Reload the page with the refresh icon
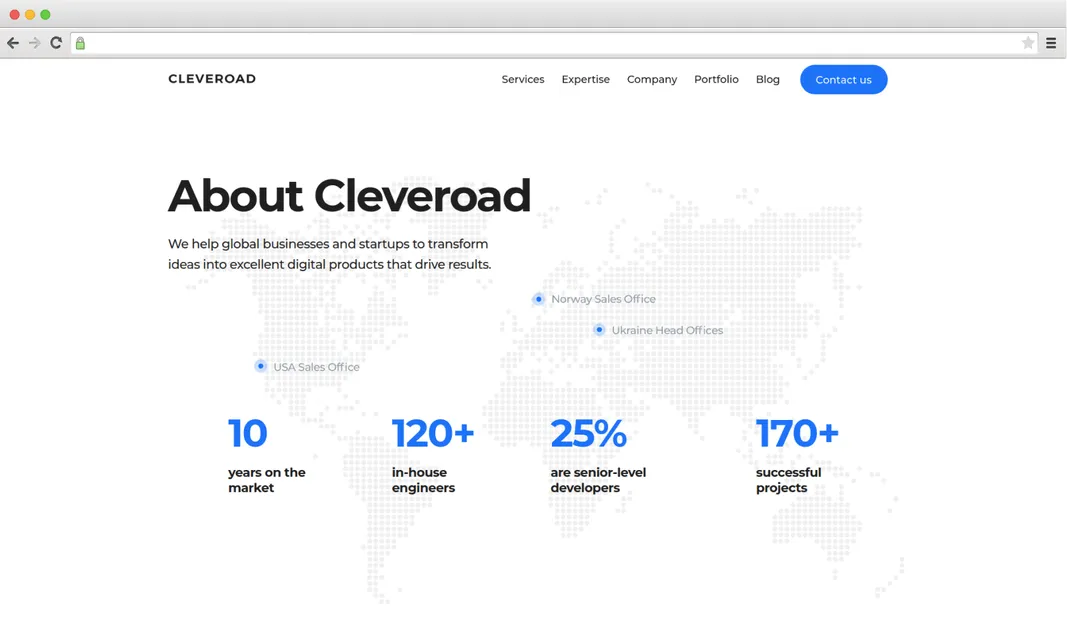This screenshot has width=1067, height=632. pyautogui.click(x=56, y=43)
